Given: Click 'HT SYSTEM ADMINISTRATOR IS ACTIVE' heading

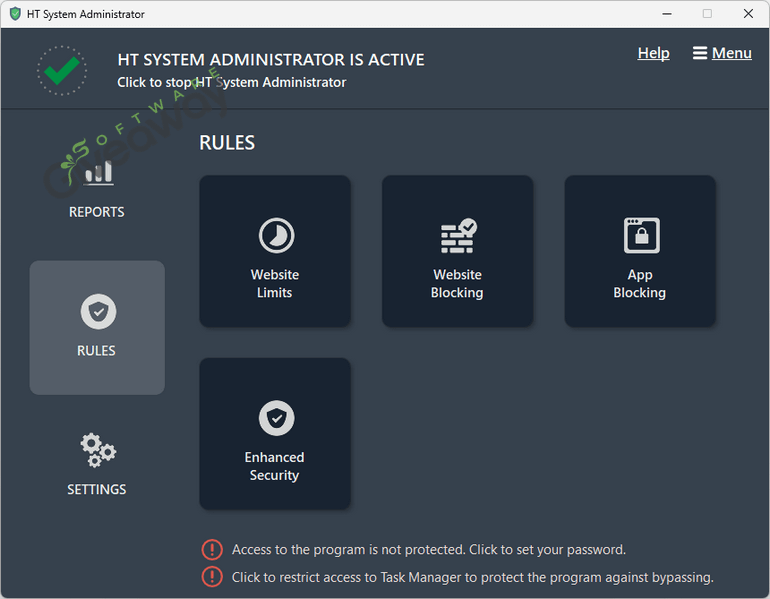Looking at the screenshot, I should pyautogui.click(x=271, y=60).
